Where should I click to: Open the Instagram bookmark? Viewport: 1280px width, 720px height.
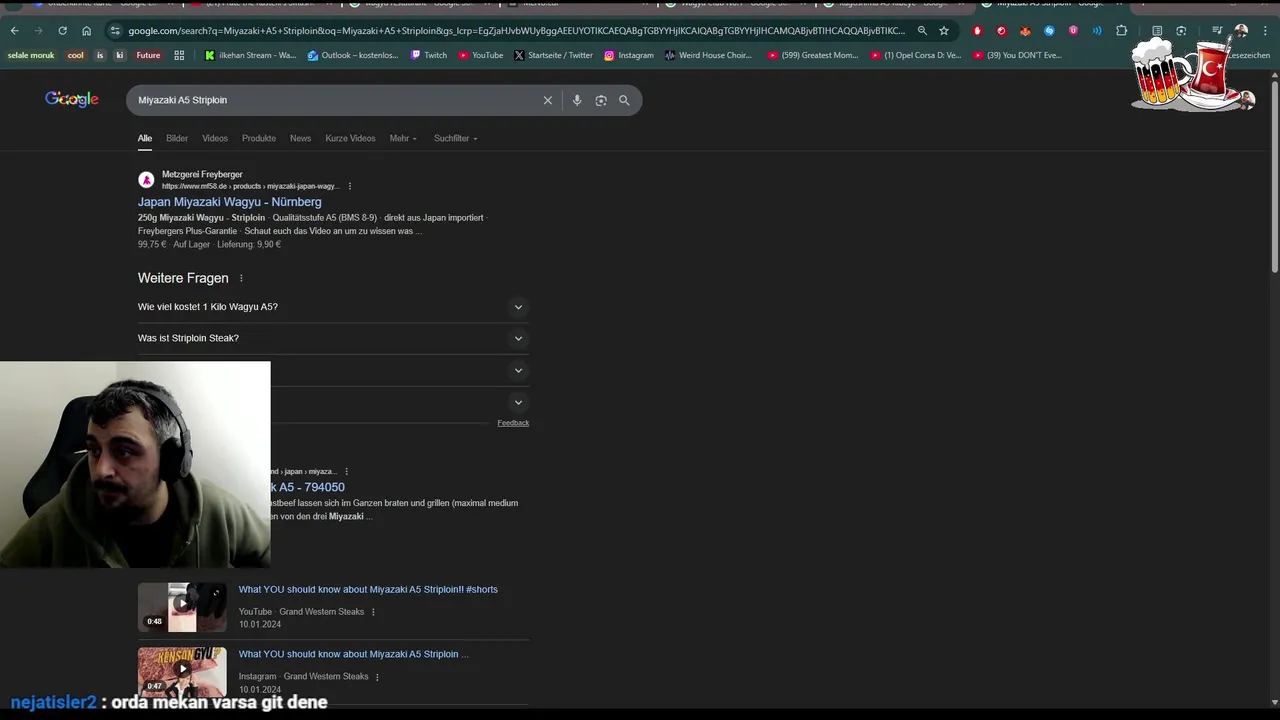629,55
